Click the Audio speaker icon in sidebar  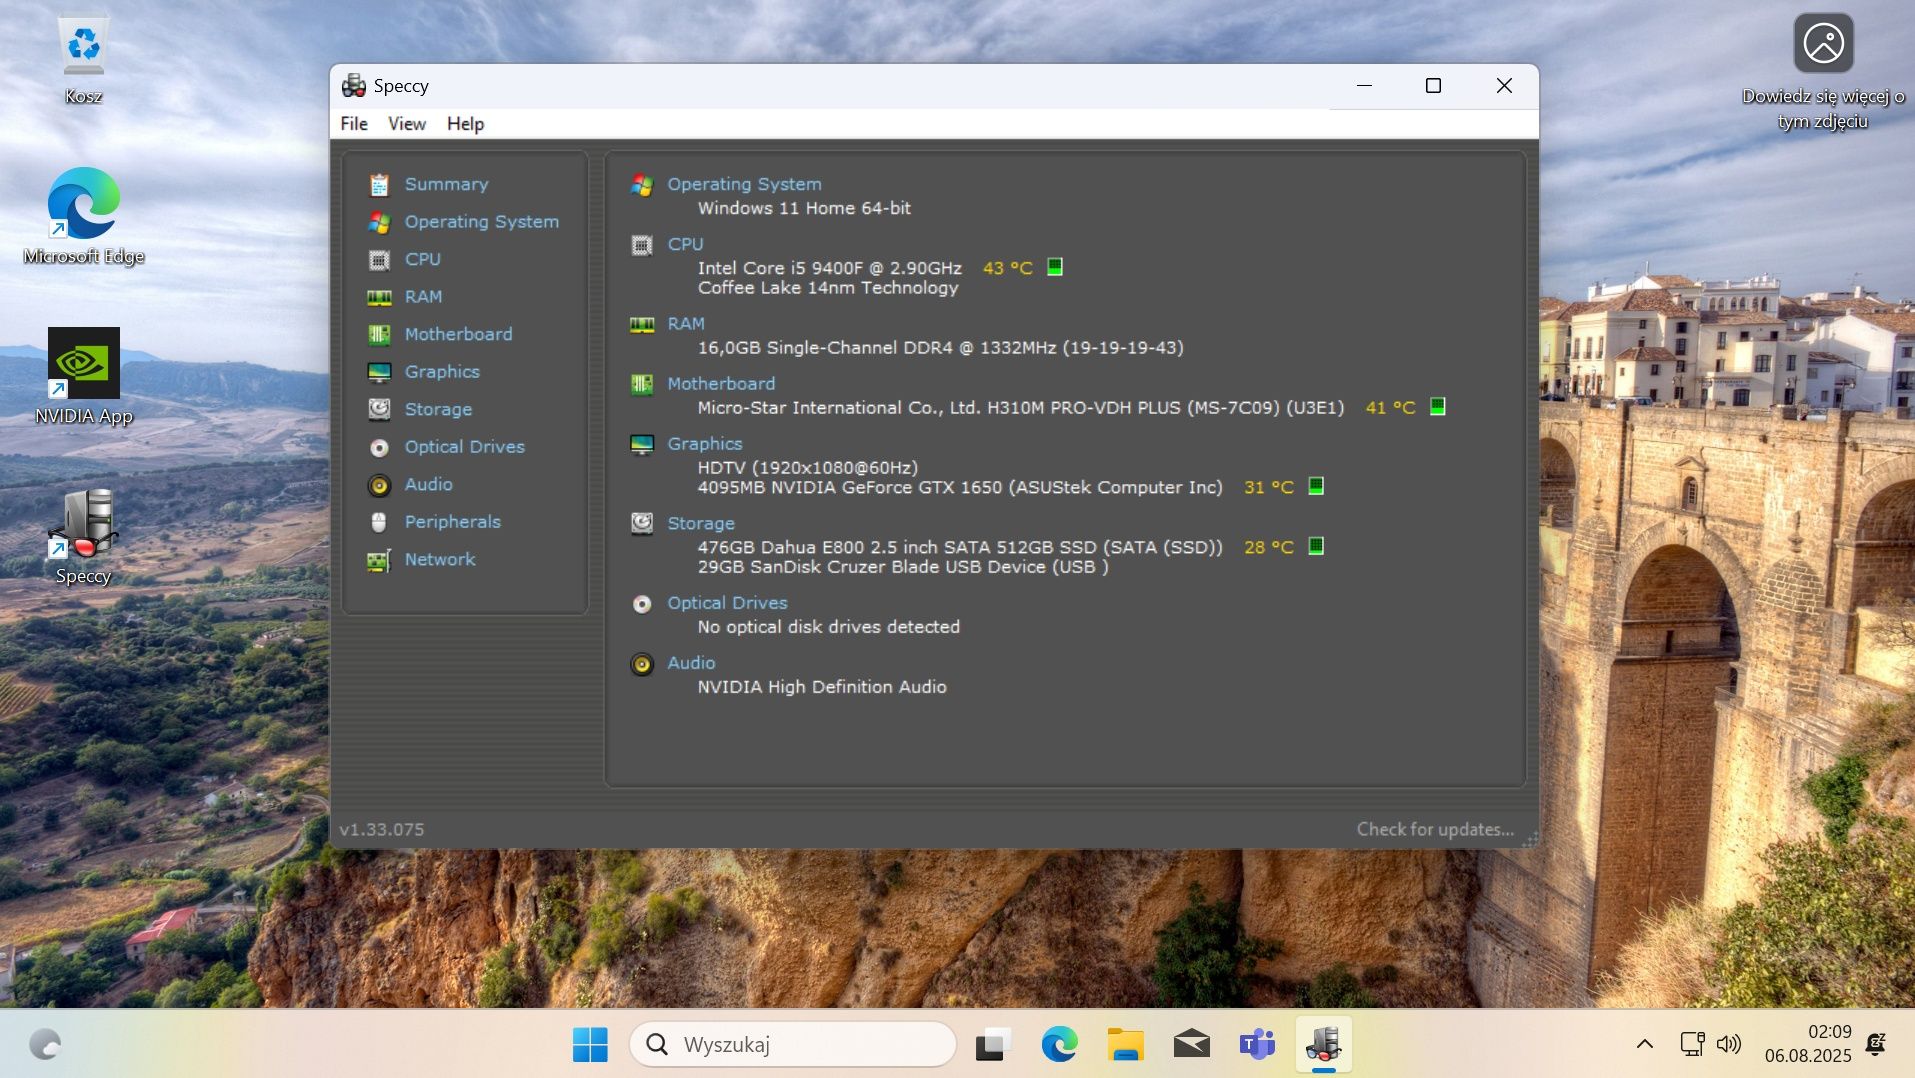[379, 485]
